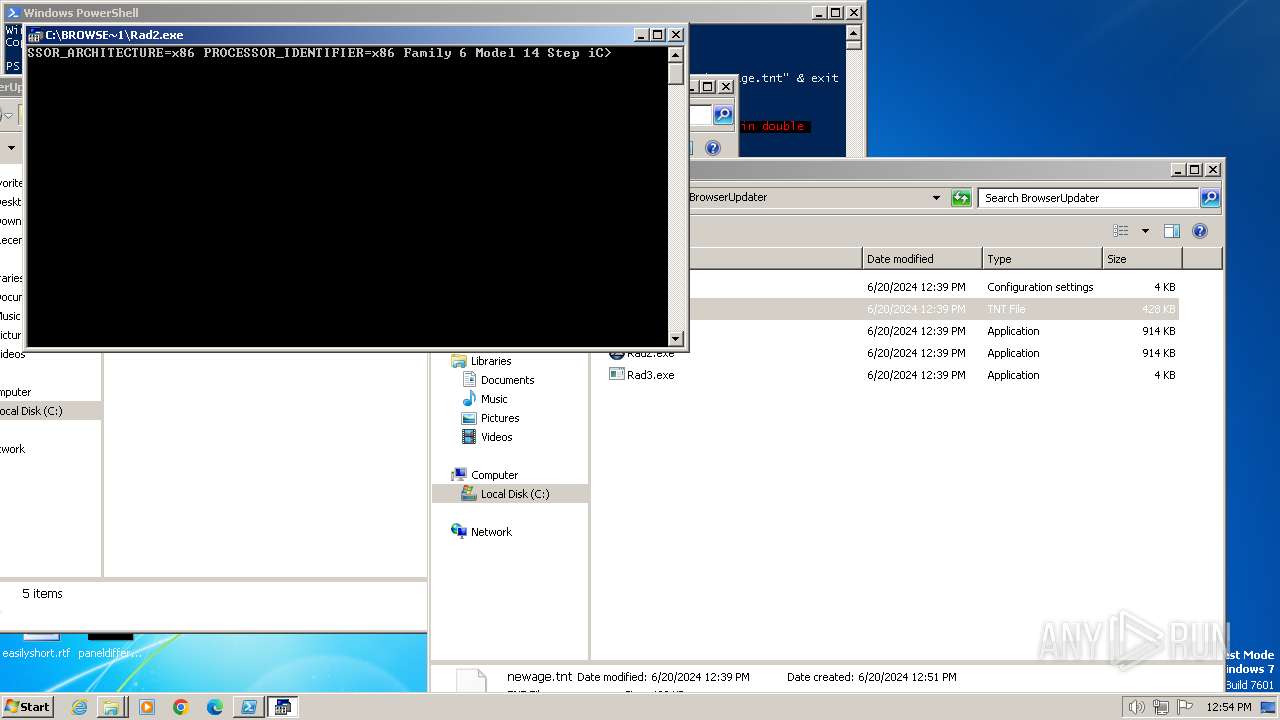The height and width of the screenshot is (720, 1280).
Task: Click the date created value in details pane
Action: click(x=907, y=677)
